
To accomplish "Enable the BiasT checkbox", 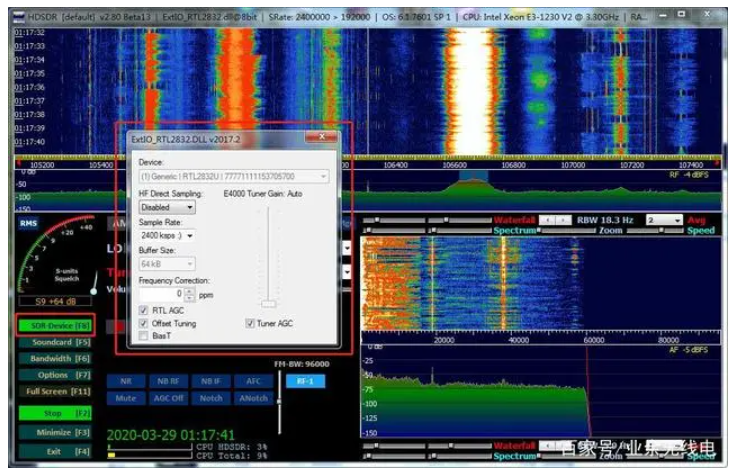I will [144, 337].
